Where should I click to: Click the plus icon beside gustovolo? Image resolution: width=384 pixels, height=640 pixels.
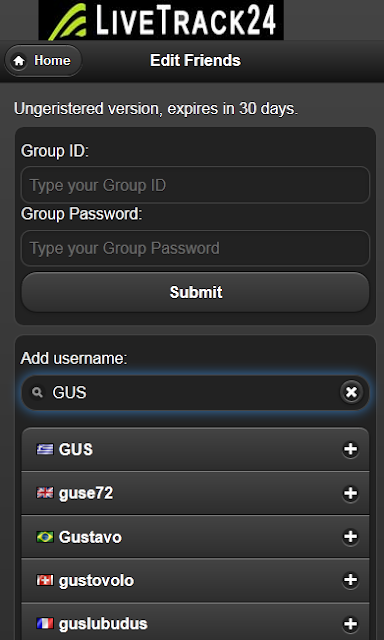pos(350,580)
